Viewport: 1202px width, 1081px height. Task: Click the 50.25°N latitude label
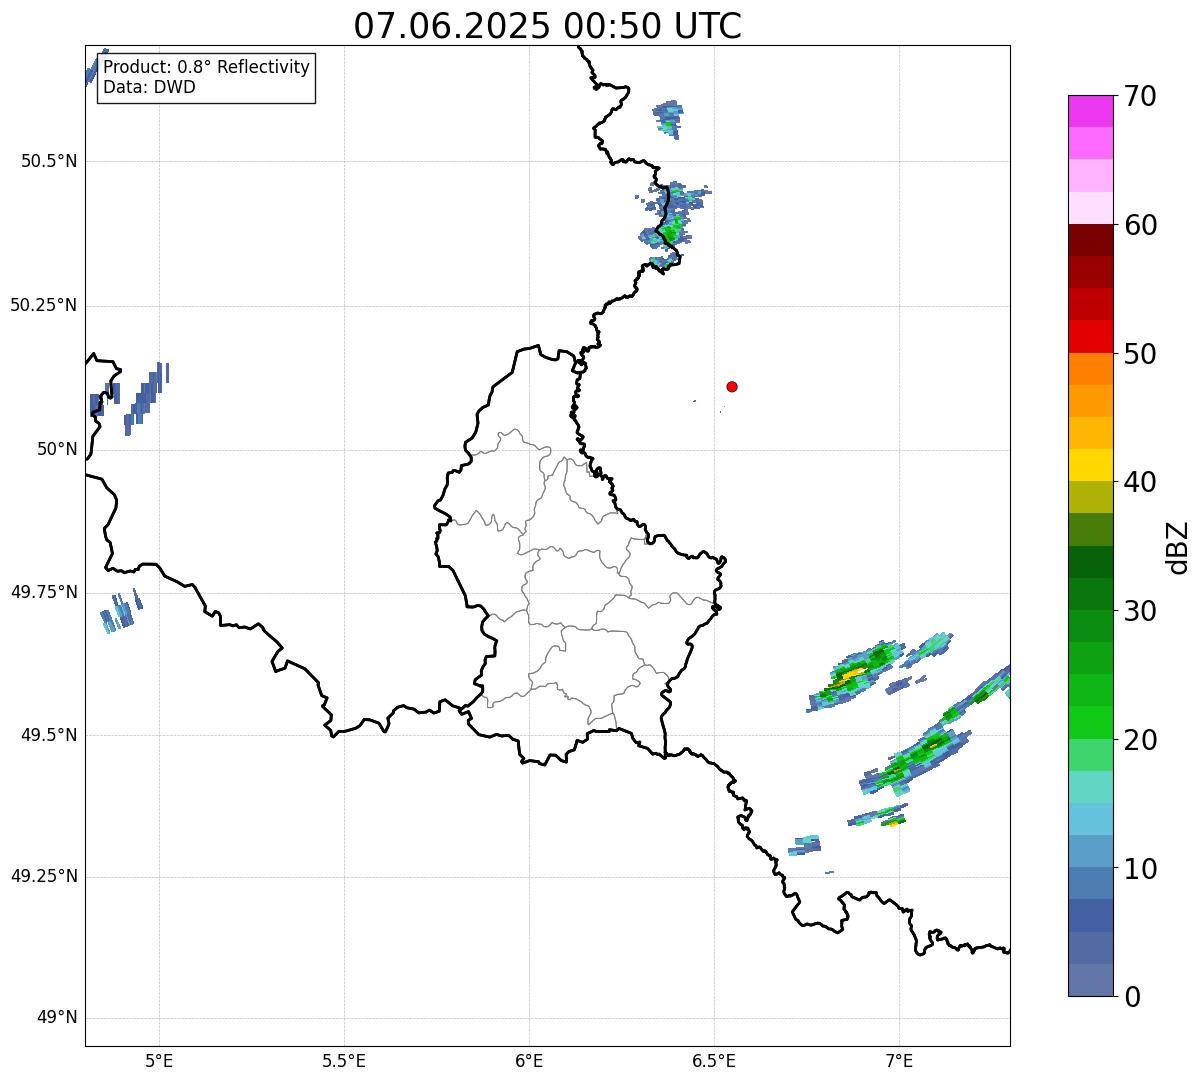[44, 305]
